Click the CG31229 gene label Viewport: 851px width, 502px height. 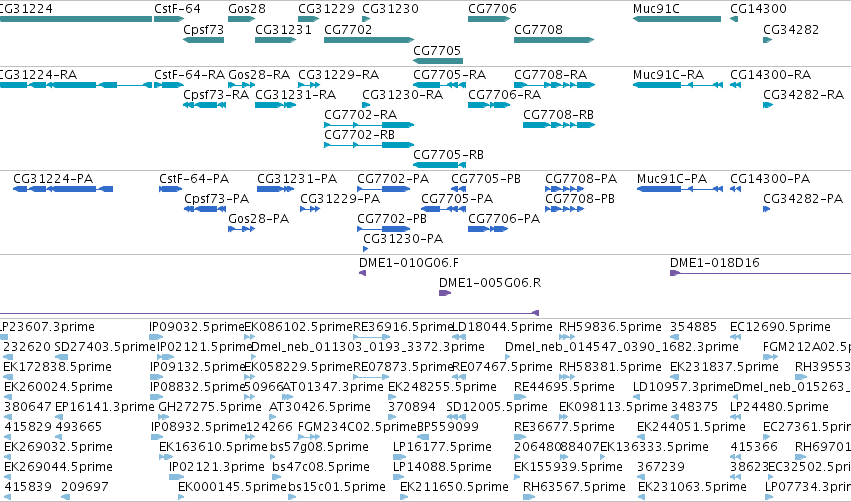326,9
